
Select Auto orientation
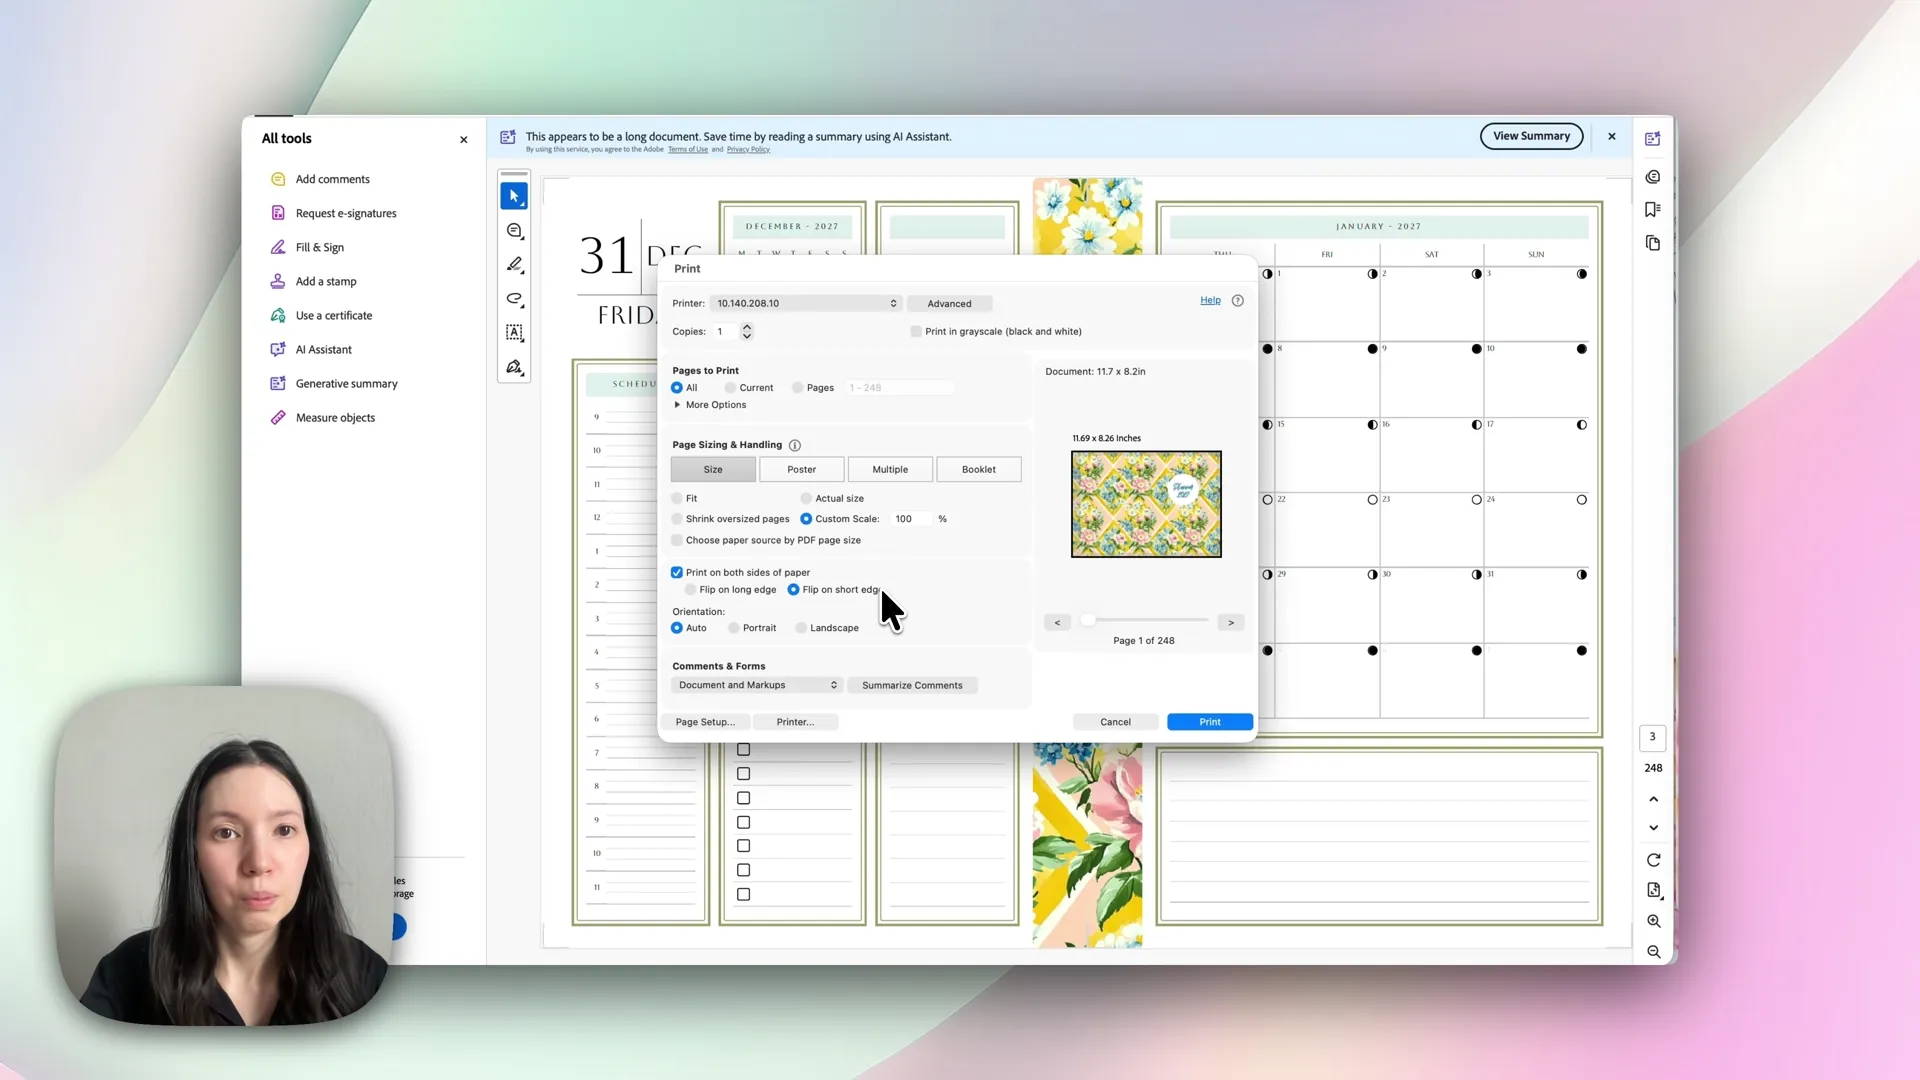click(x=677, y=628)
